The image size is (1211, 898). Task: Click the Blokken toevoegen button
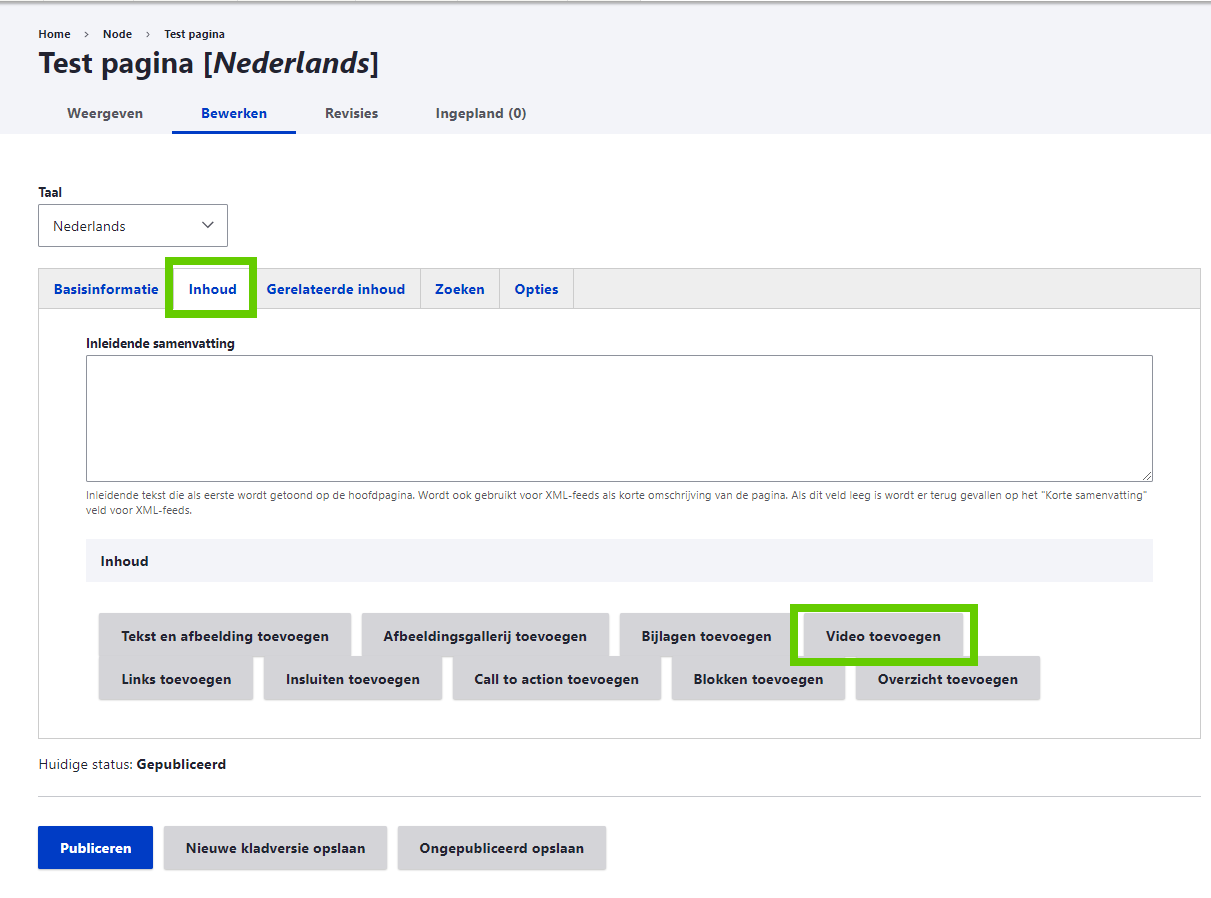758,679
